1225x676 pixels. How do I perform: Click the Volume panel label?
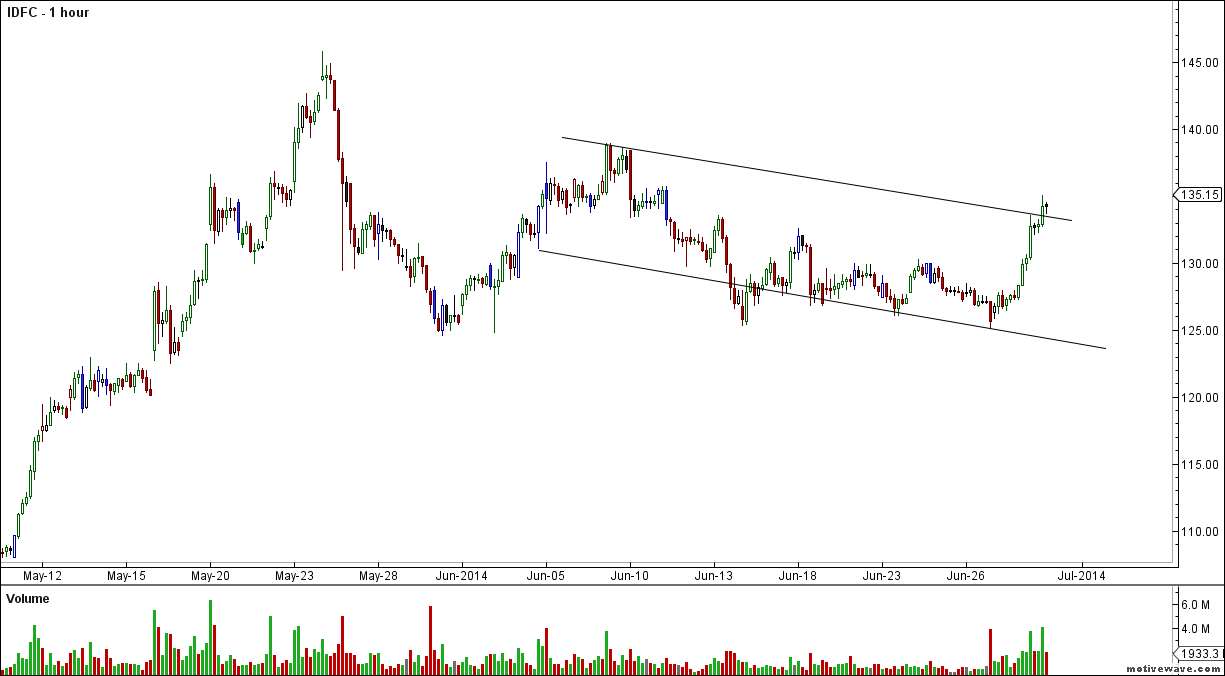(x=28, y=599)
